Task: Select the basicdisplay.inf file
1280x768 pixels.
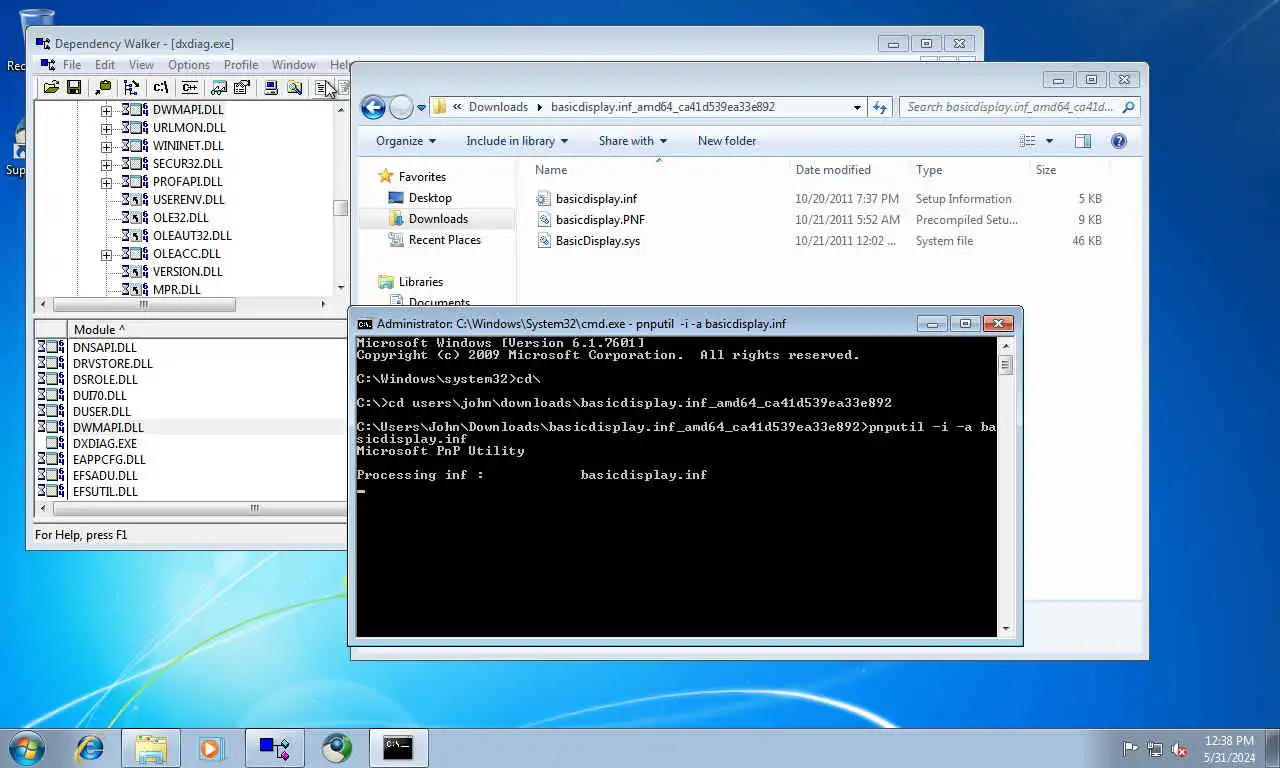Action: (x=596, y=199)
